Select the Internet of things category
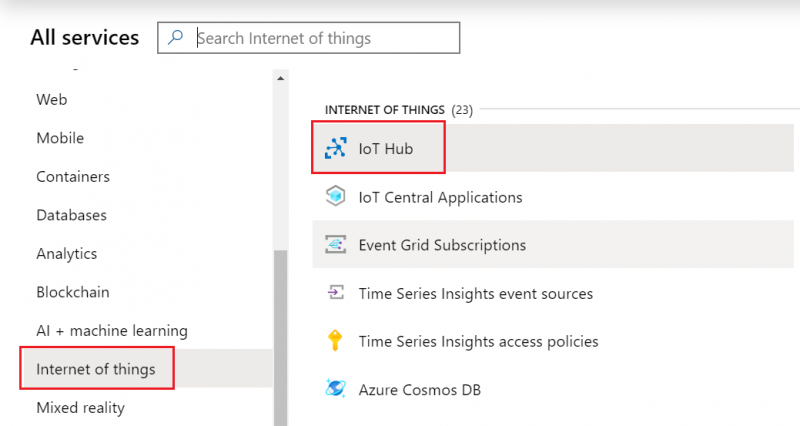This screenshot has height=426, width=800. click(x=96, y=369)
